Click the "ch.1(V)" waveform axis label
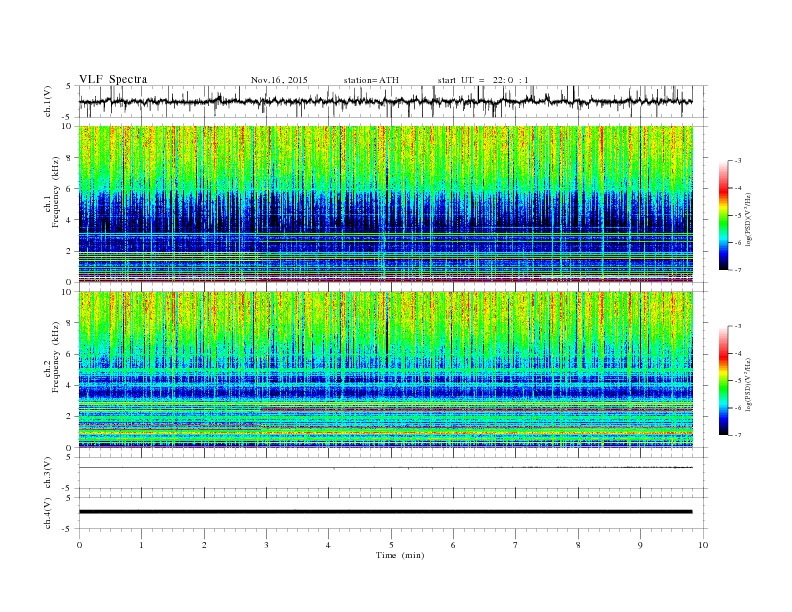The image size is (792, 612). (48, 101)
